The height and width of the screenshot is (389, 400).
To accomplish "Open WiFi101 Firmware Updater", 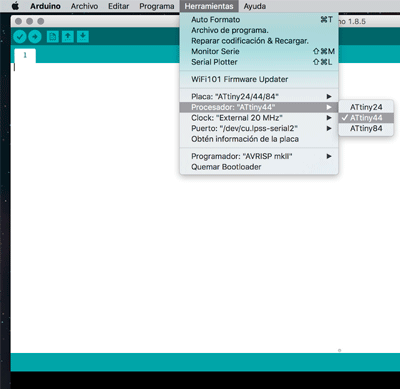I will click(259, 79).
